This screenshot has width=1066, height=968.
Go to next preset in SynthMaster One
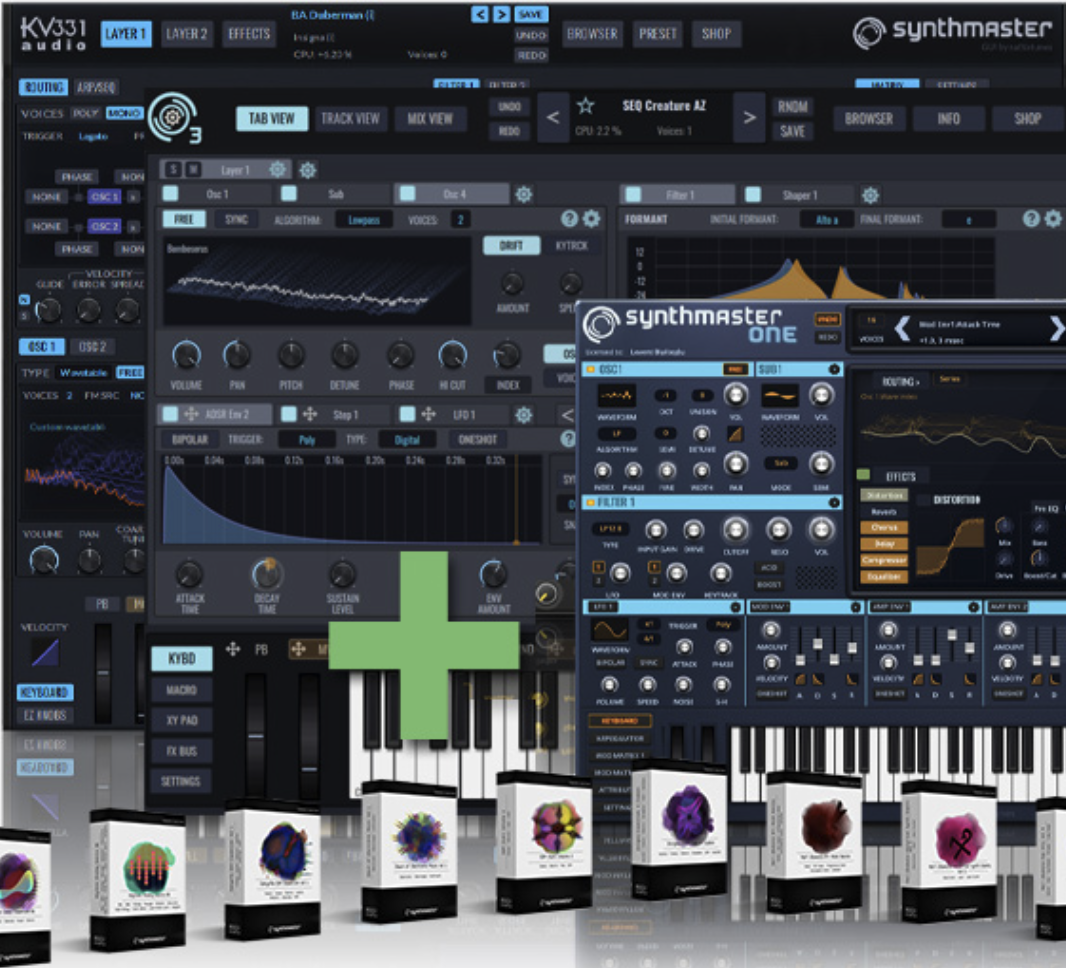tap(1056, 329)
